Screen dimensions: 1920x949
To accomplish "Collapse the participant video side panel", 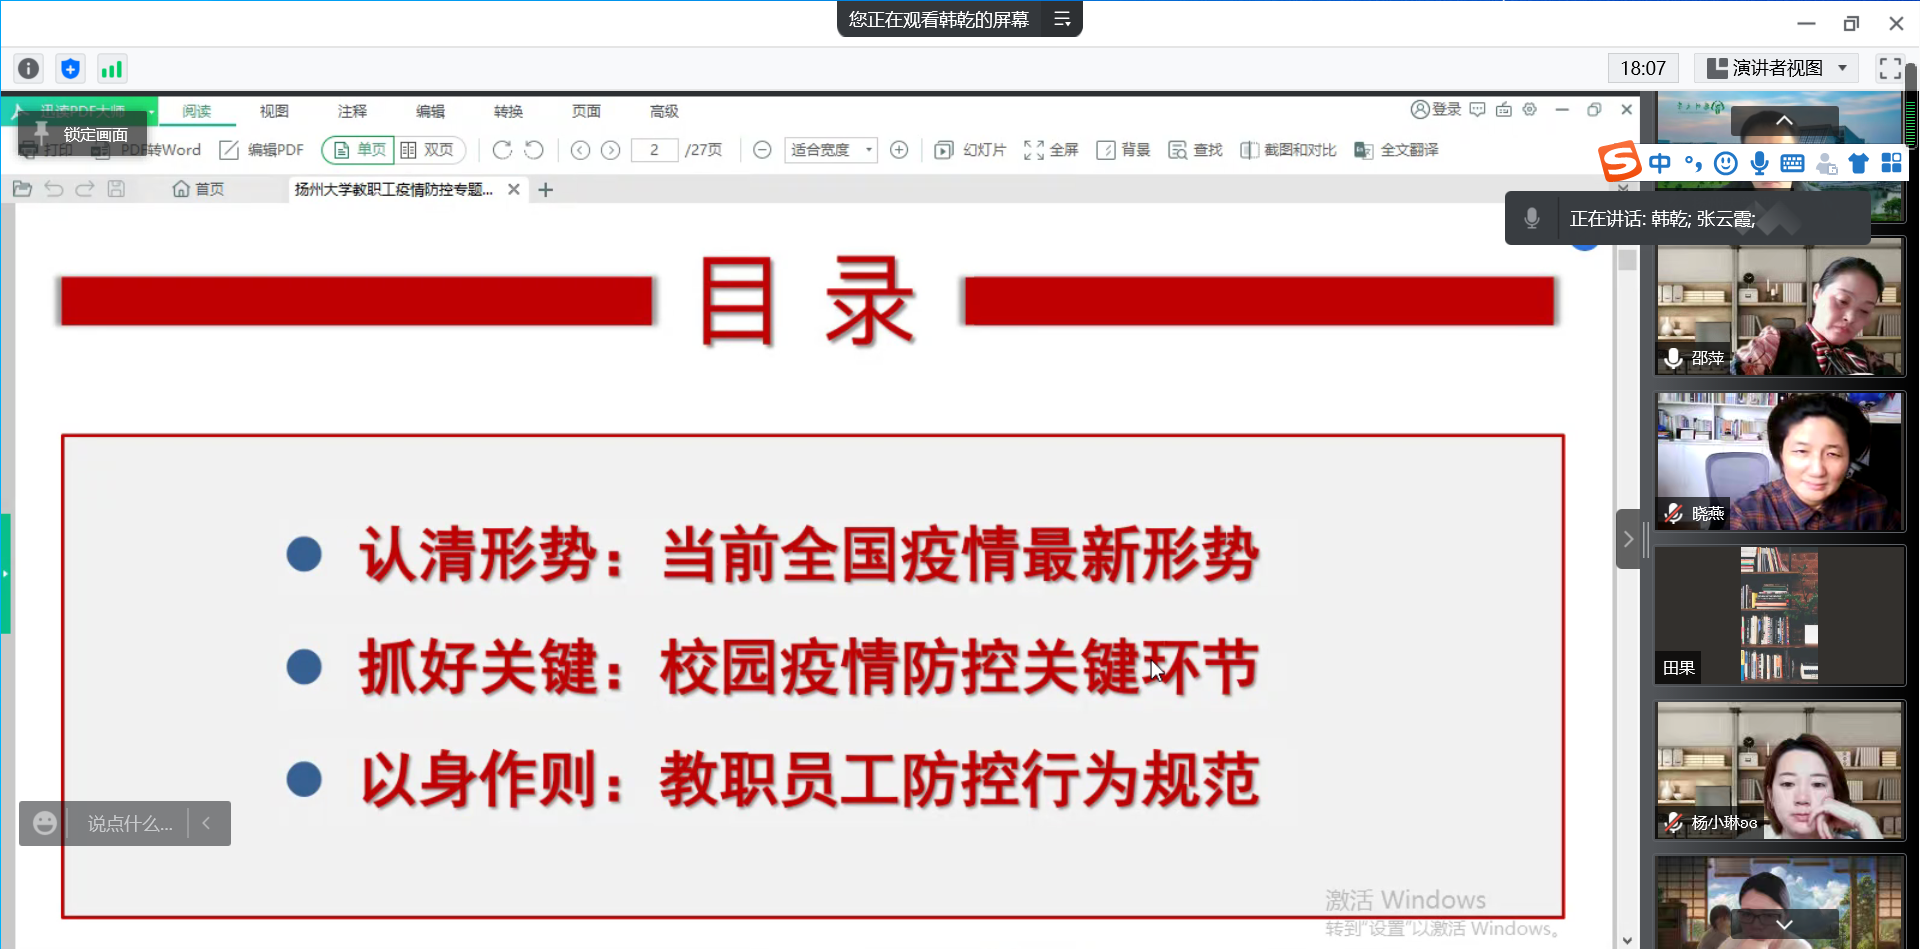I will [1628, 539].
